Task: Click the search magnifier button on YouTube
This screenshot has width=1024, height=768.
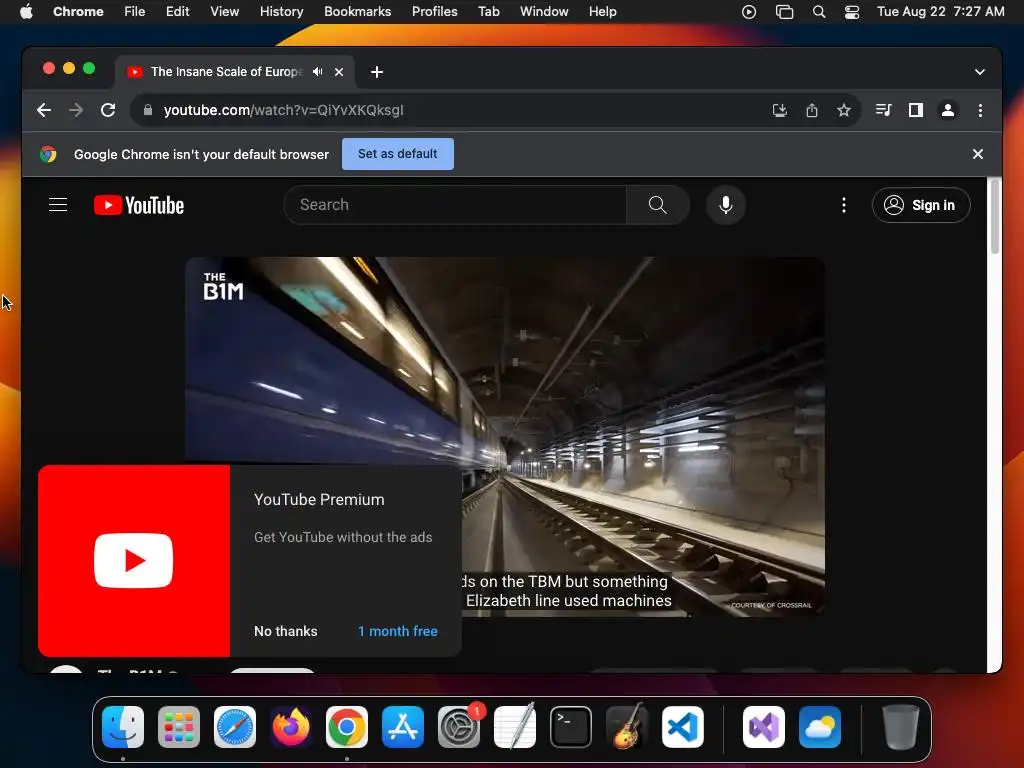Action: click(x=658, y=205)
